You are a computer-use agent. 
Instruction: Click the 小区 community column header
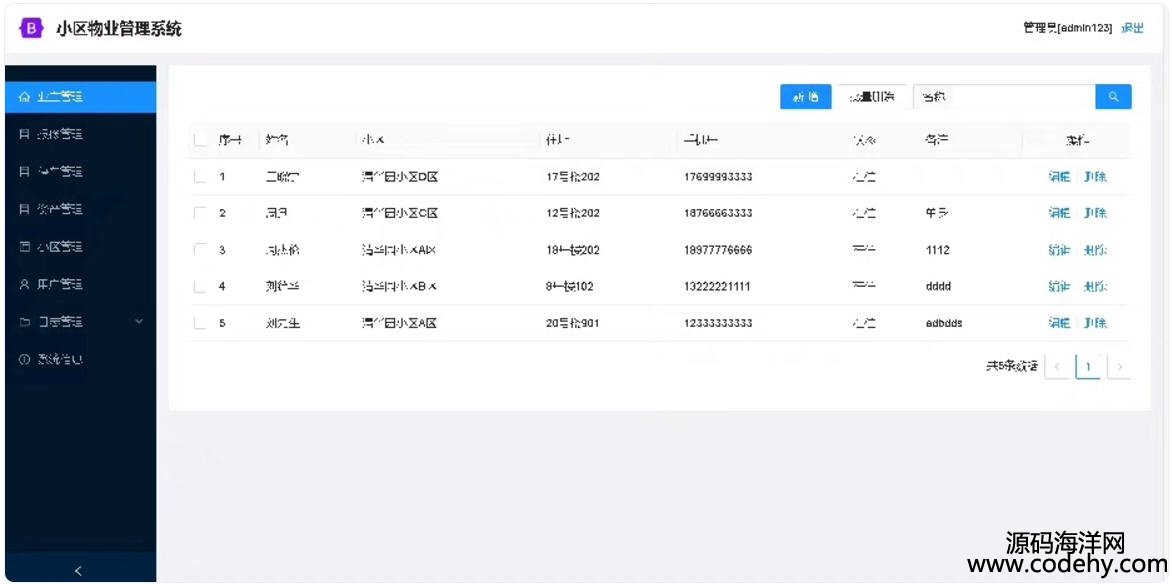[x=373, y=140]
